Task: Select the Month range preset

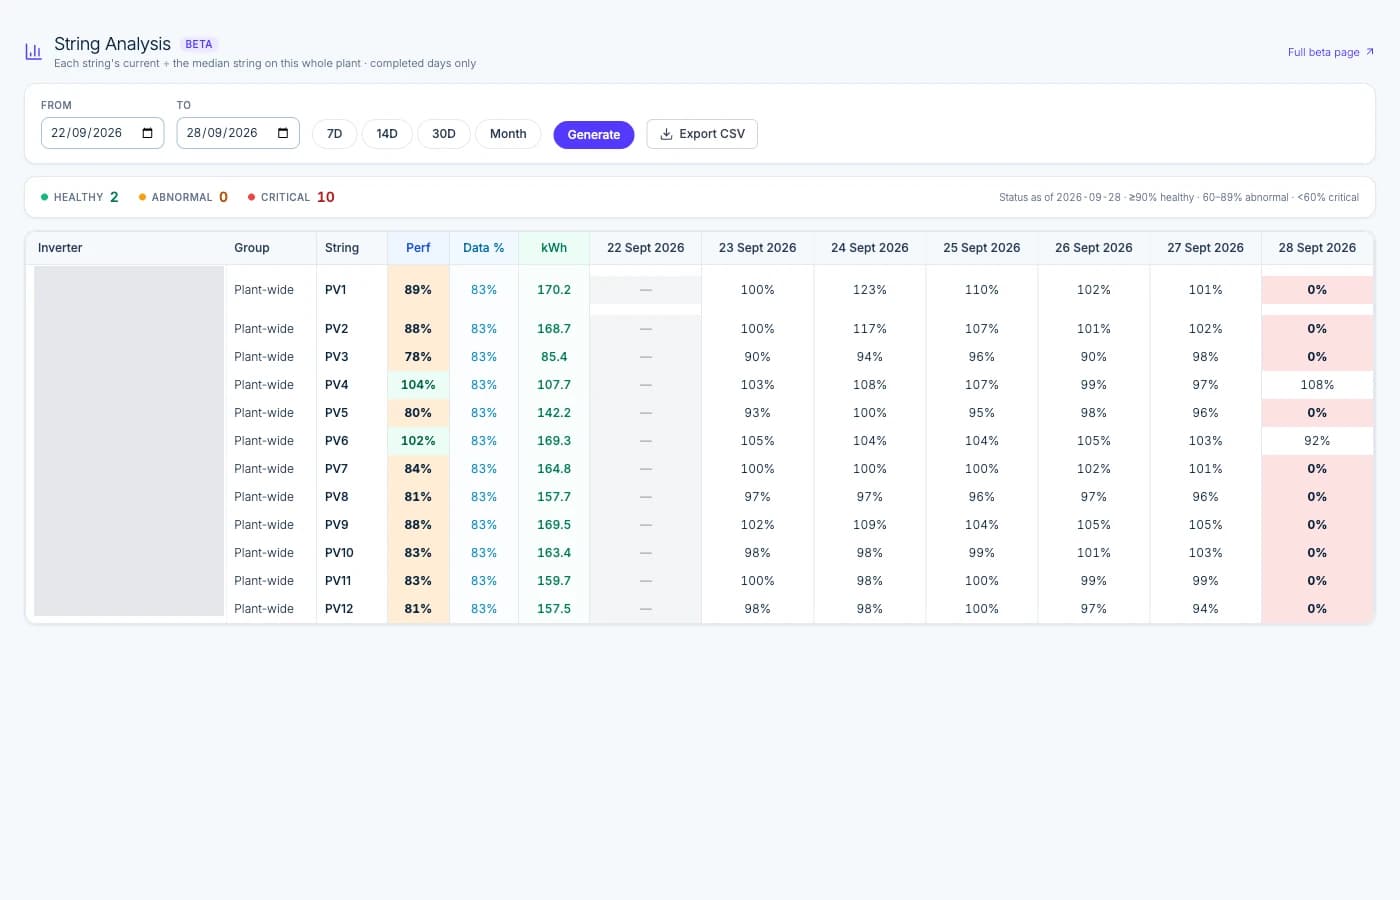Action: pyautogui.click(x=508, y=134)
